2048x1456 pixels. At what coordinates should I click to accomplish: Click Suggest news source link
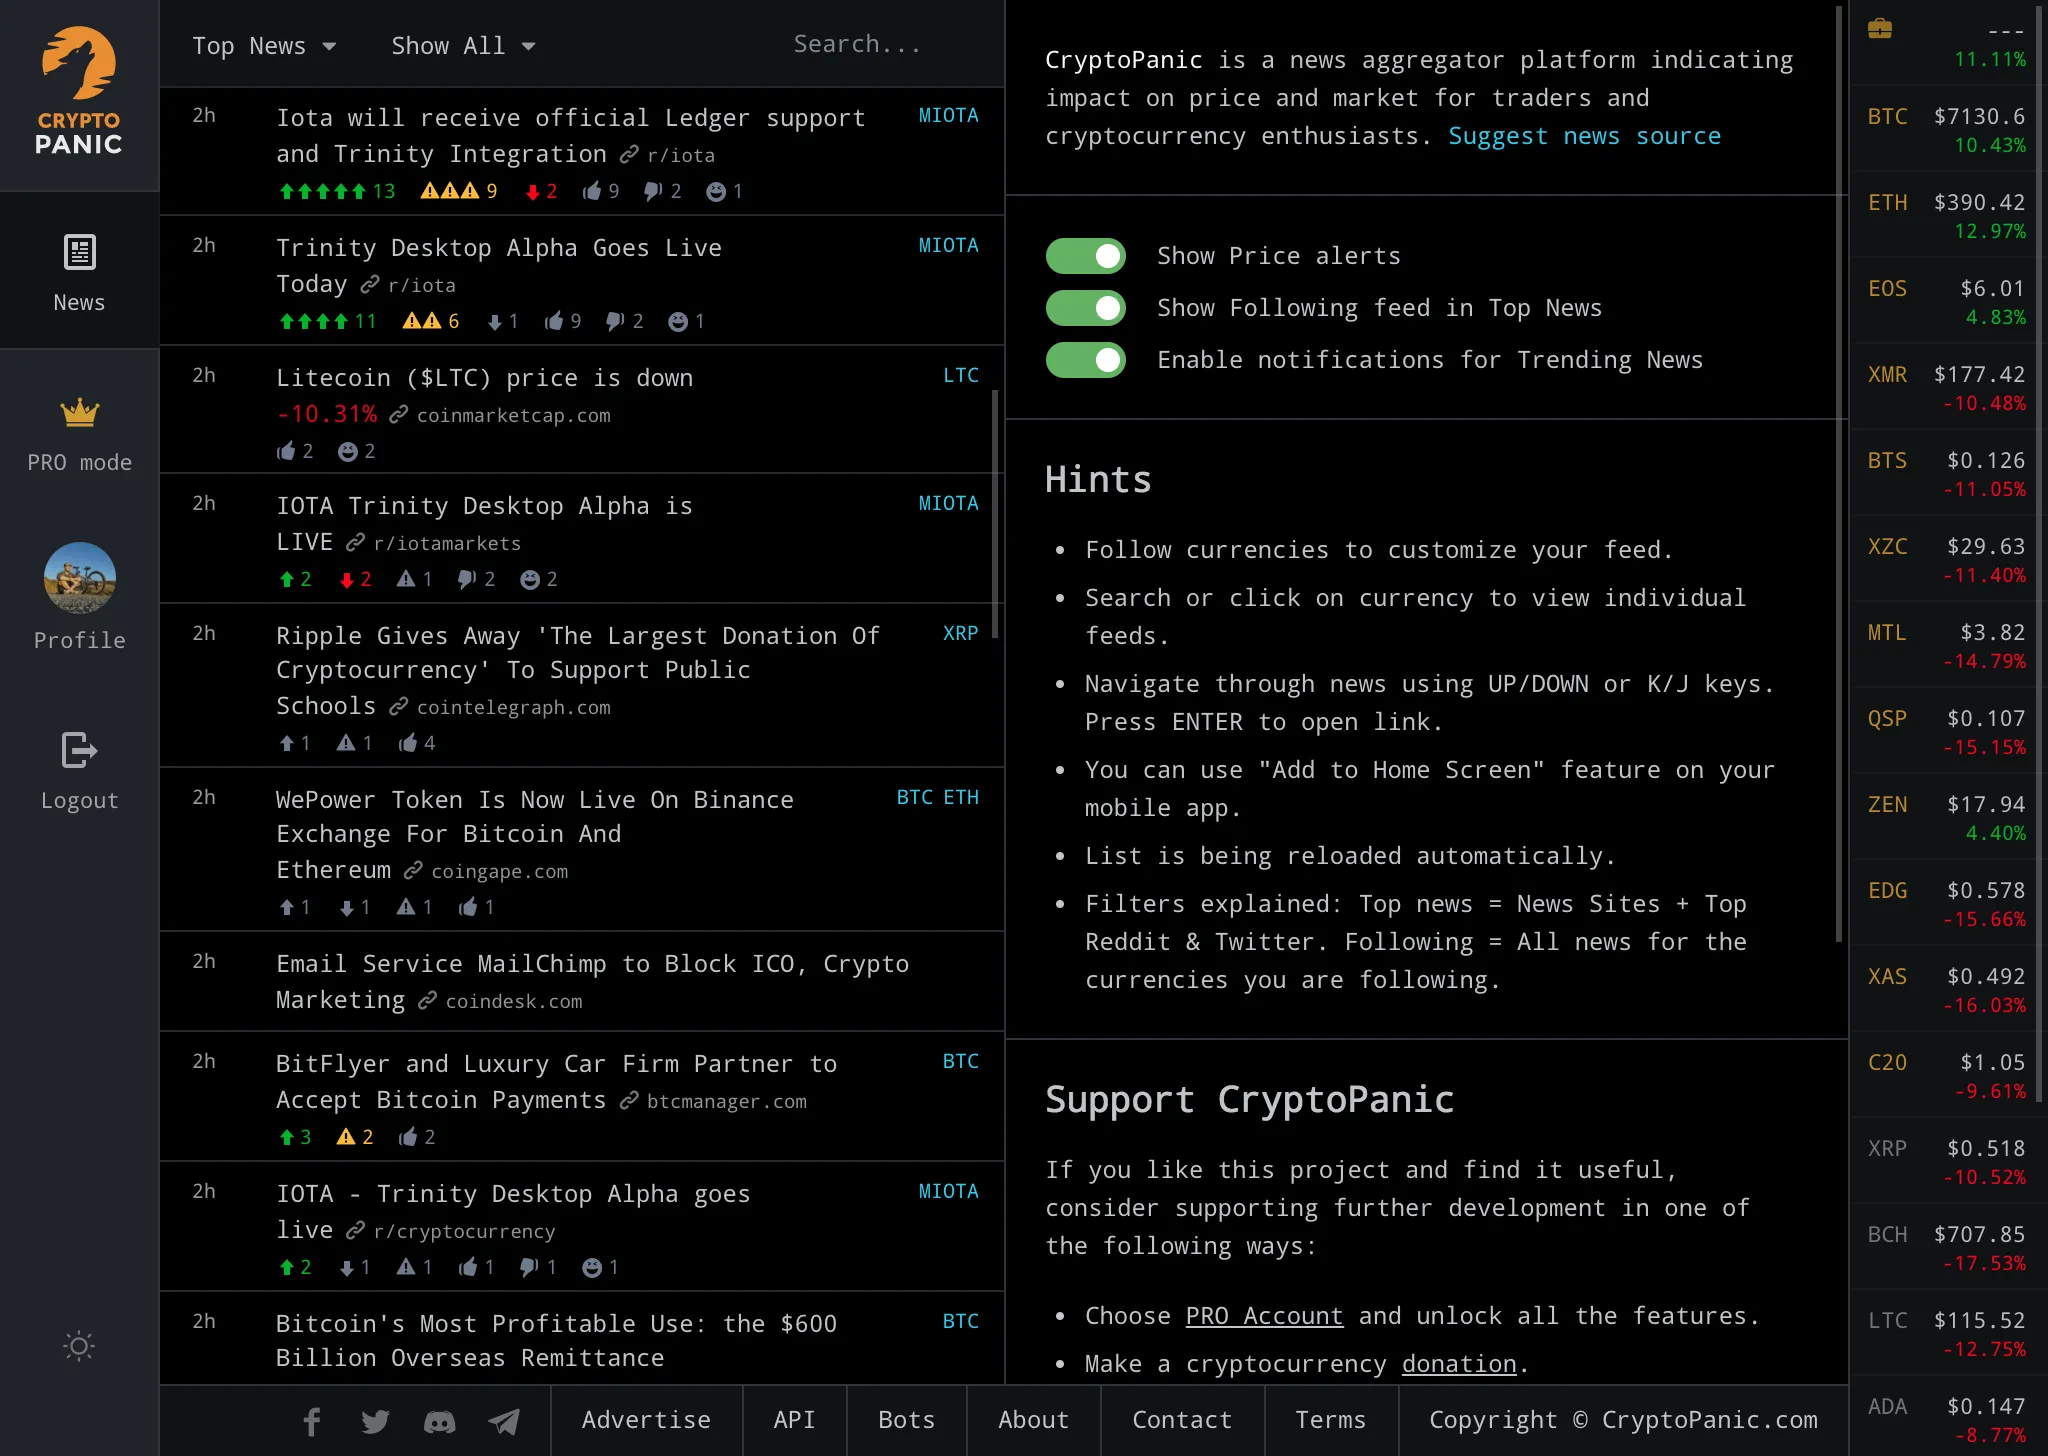click(1584, 136)
